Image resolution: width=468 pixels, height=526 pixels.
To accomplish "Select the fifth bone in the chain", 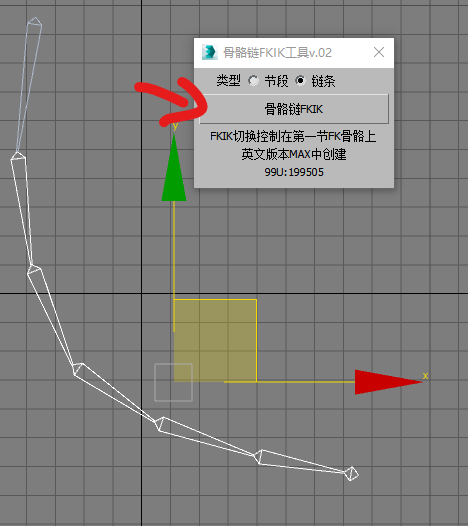I will (208, 439).
